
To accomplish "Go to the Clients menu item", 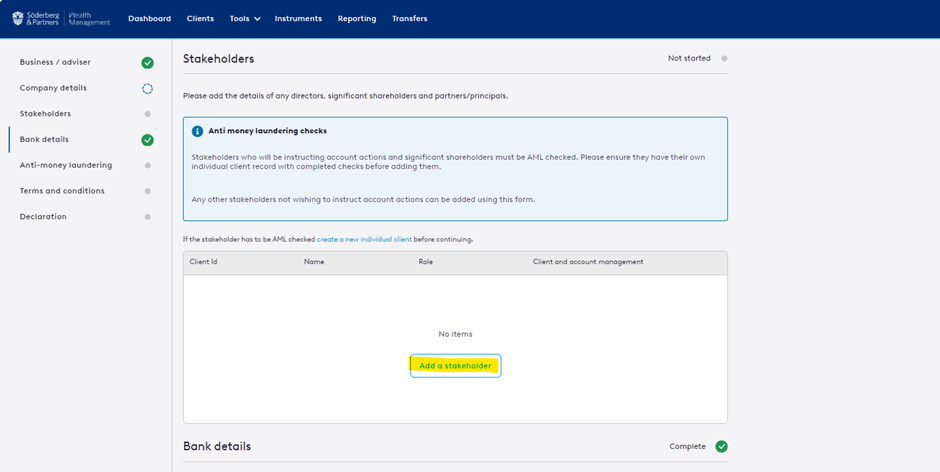I will (200, 18).
